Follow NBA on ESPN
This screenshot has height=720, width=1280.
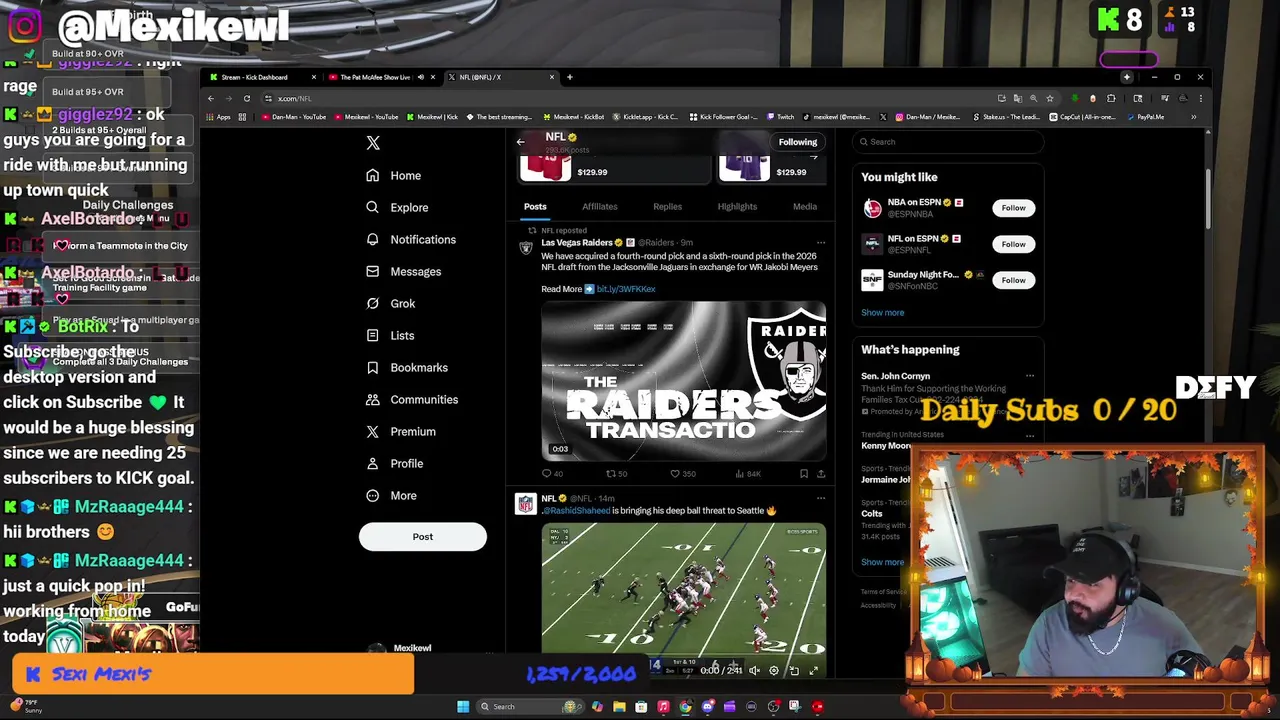(1013, 208)
